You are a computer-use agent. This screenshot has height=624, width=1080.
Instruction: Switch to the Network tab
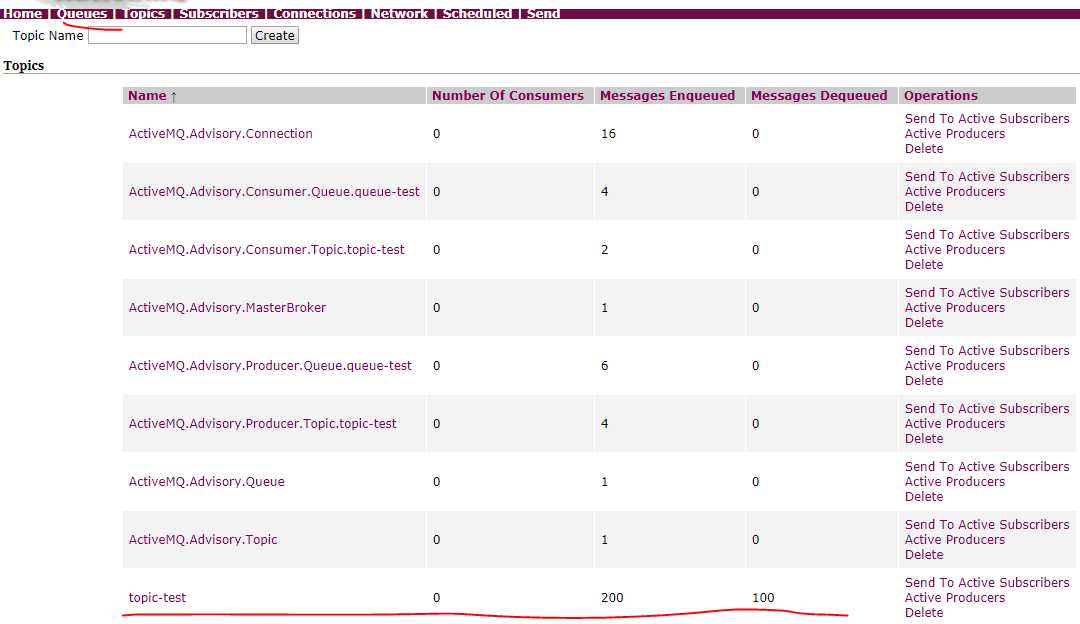[x=399, y=13]
